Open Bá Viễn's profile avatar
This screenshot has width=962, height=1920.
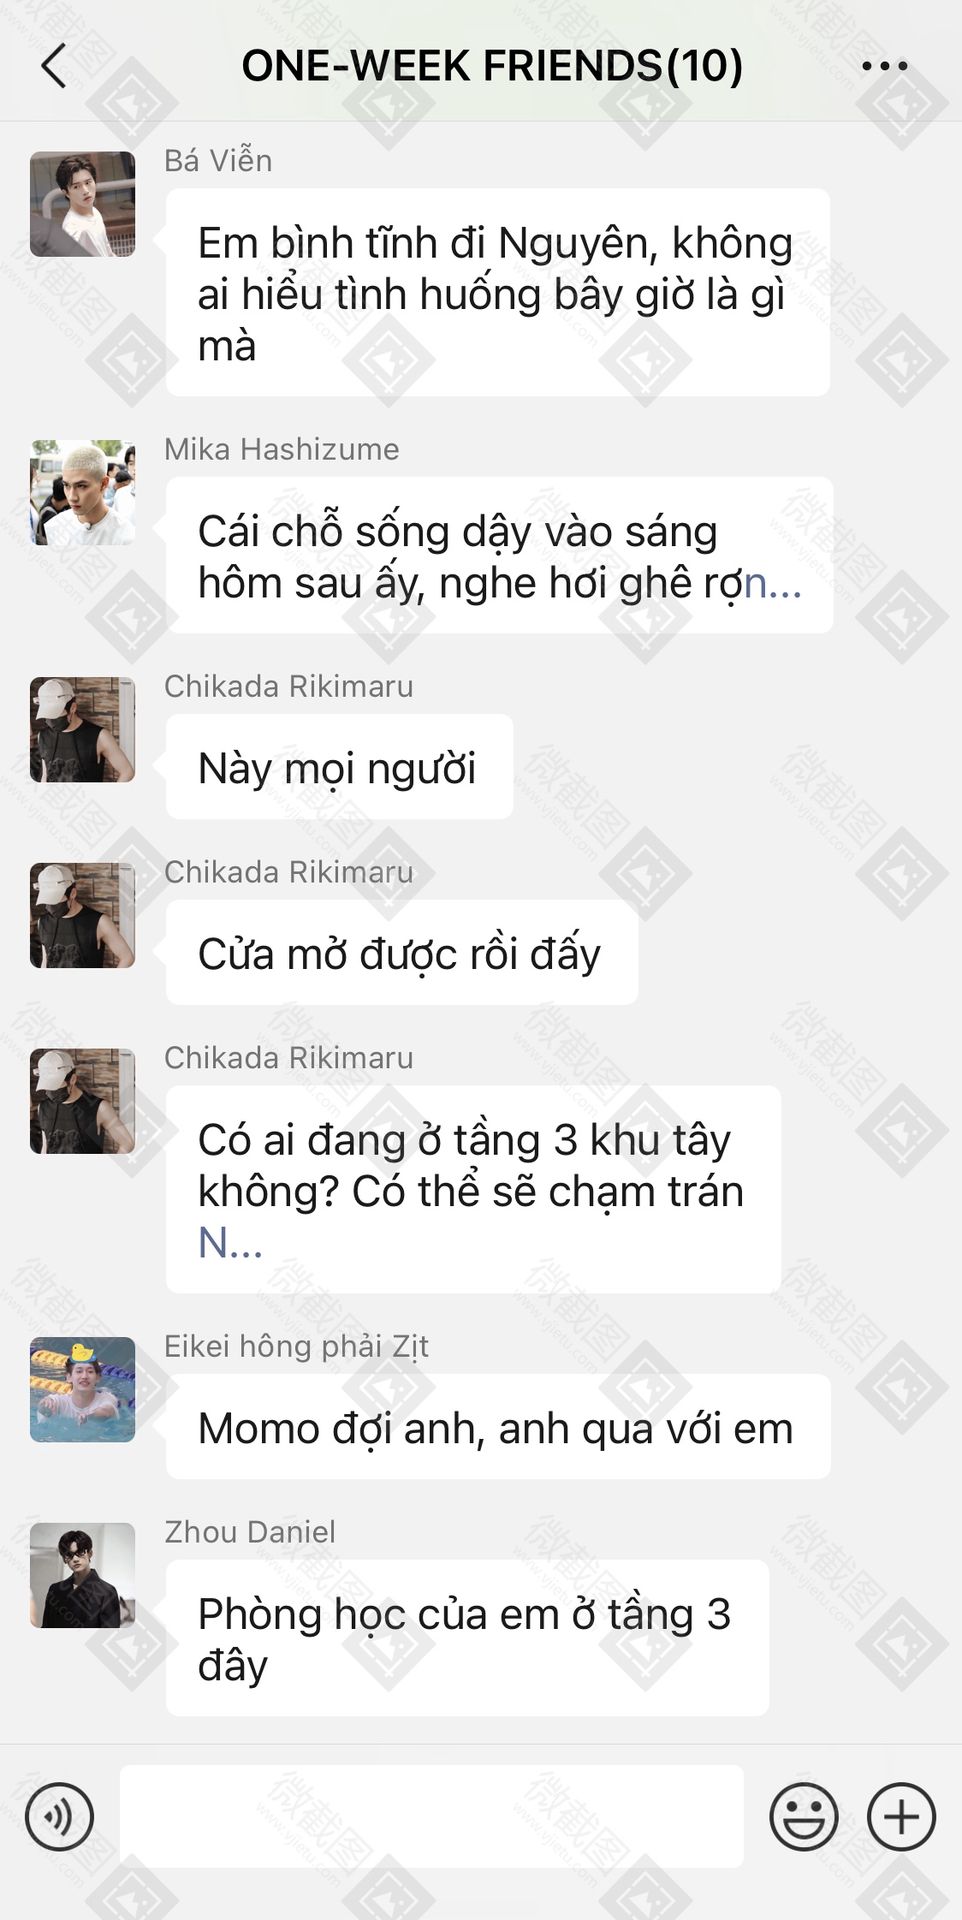(x=82, y=204)
